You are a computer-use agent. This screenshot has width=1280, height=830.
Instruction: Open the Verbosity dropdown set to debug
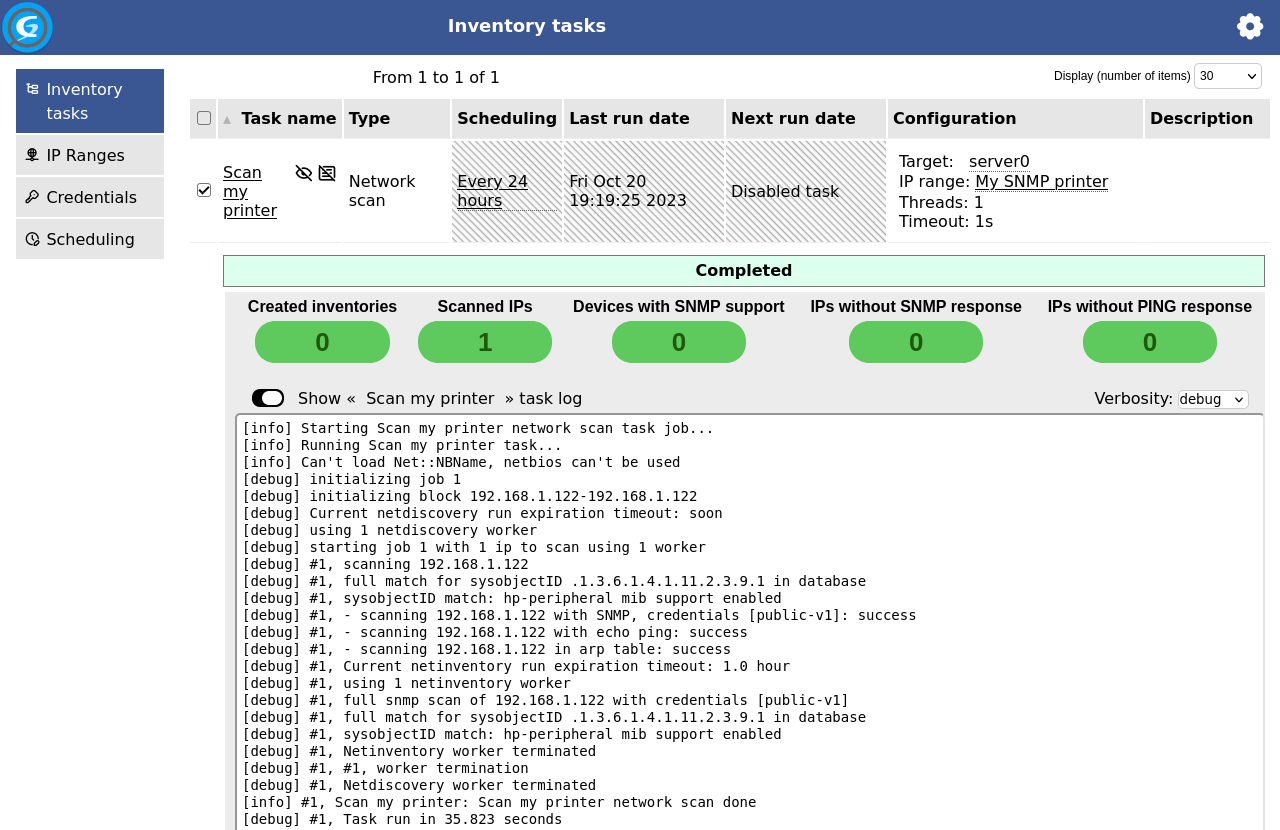point(1214,399)
